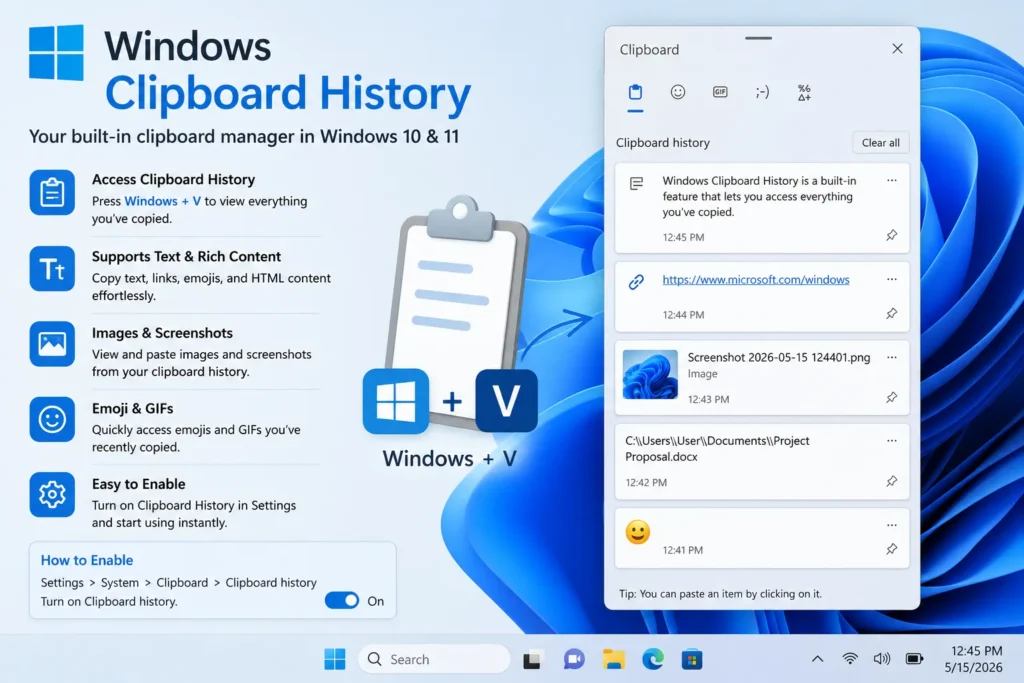
Task: Open the clock showing 12:45 PM 5/15/2026
Action: coord(976,659)
